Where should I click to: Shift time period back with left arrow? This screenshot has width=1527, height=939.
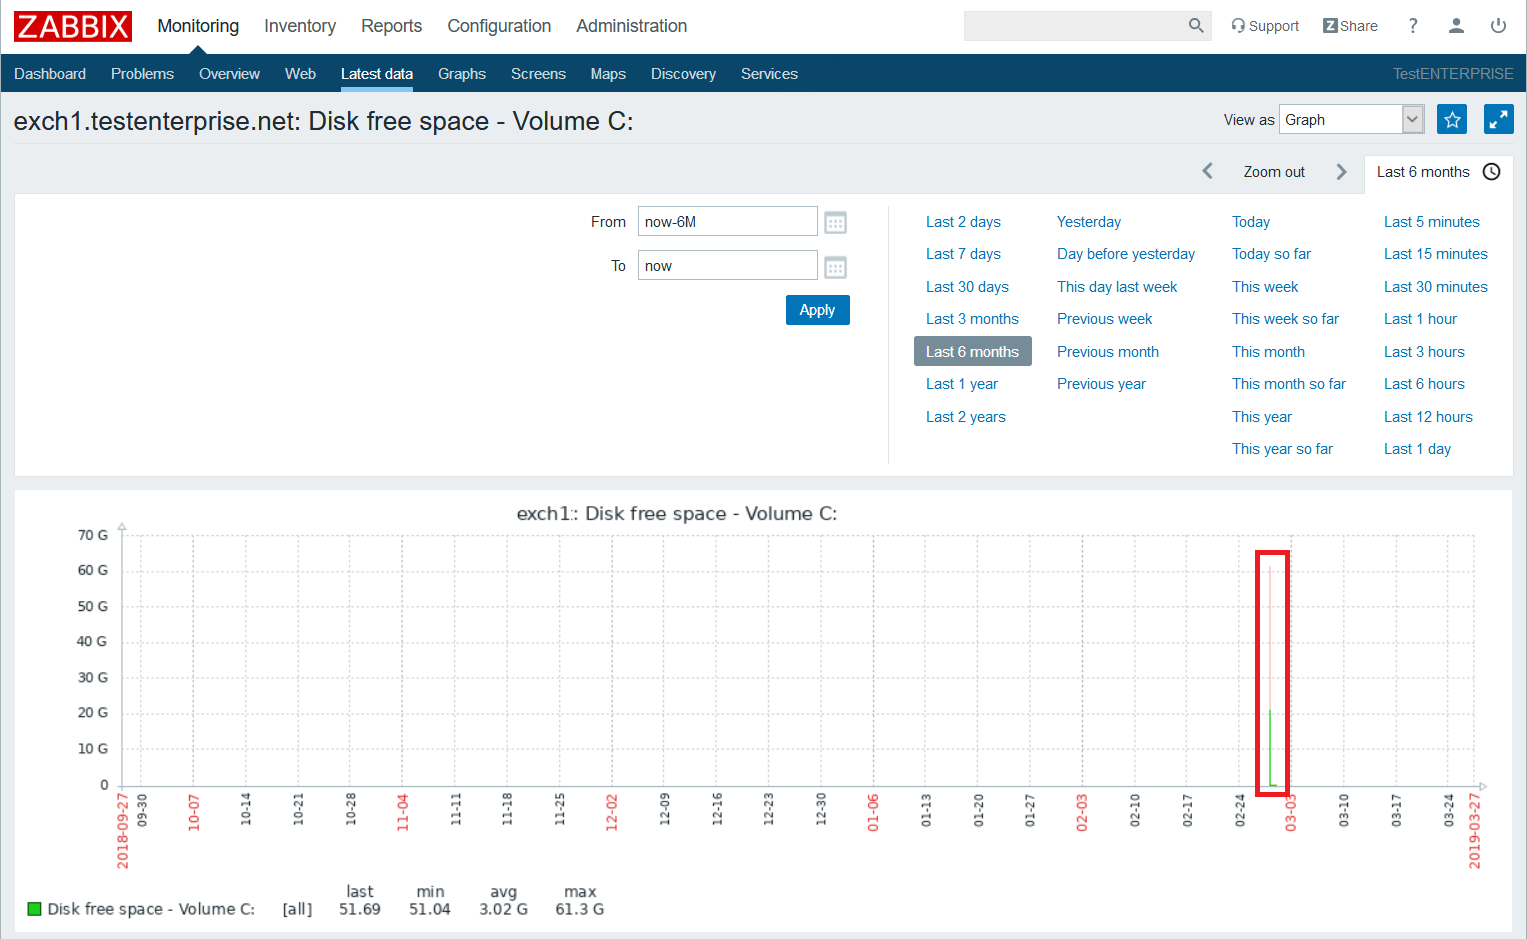1208,172
